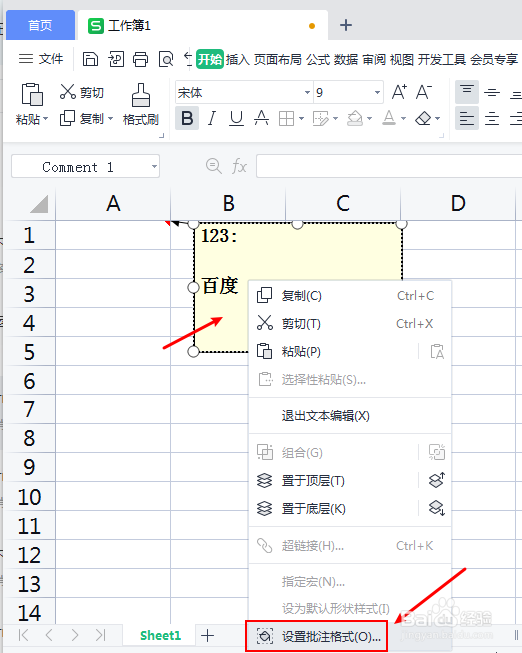
Task: Click the formula bar input field
Action: click(389, 166)
